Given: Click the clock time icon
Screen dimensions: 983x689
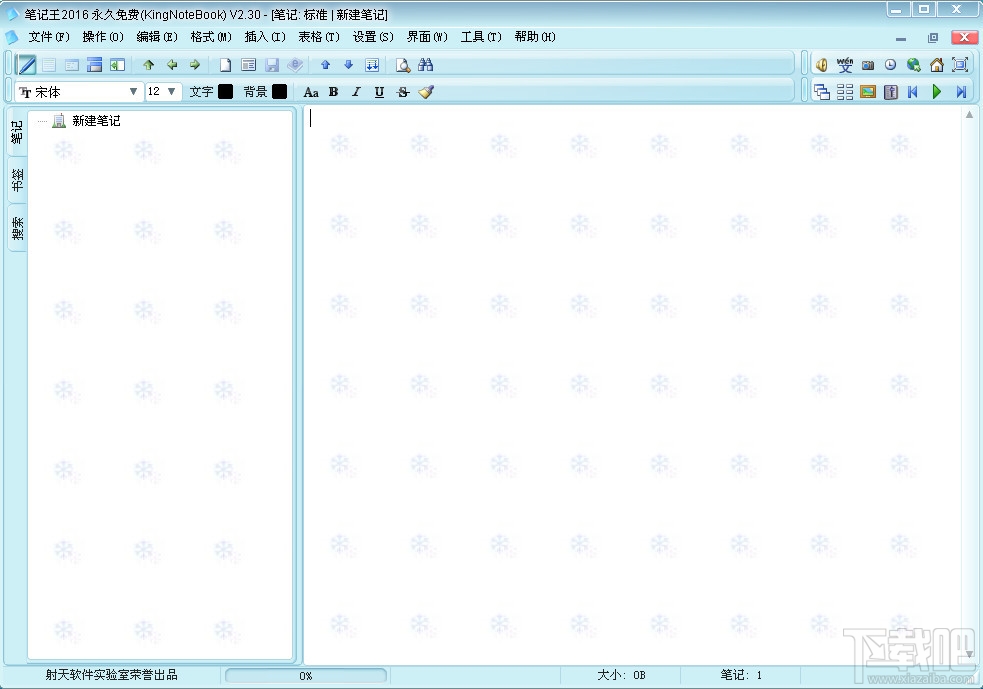Looking at the screenshot, I should (x=890, y=65).
